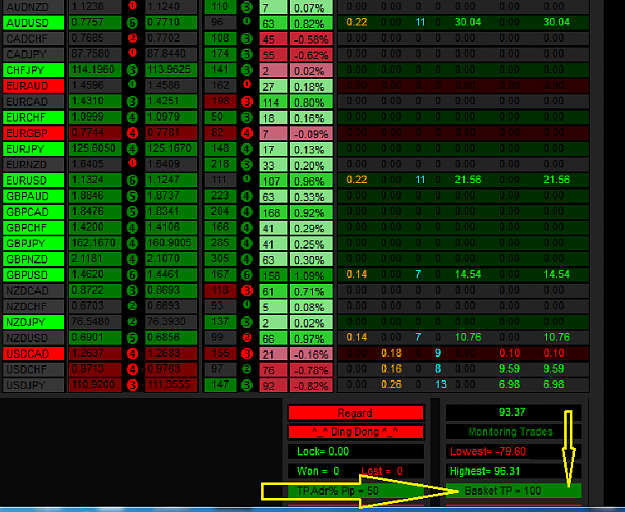Click the 0.22 lot value in EURUSD row
The height and width of the screenshot is (512, 625).
click(357, 180)
